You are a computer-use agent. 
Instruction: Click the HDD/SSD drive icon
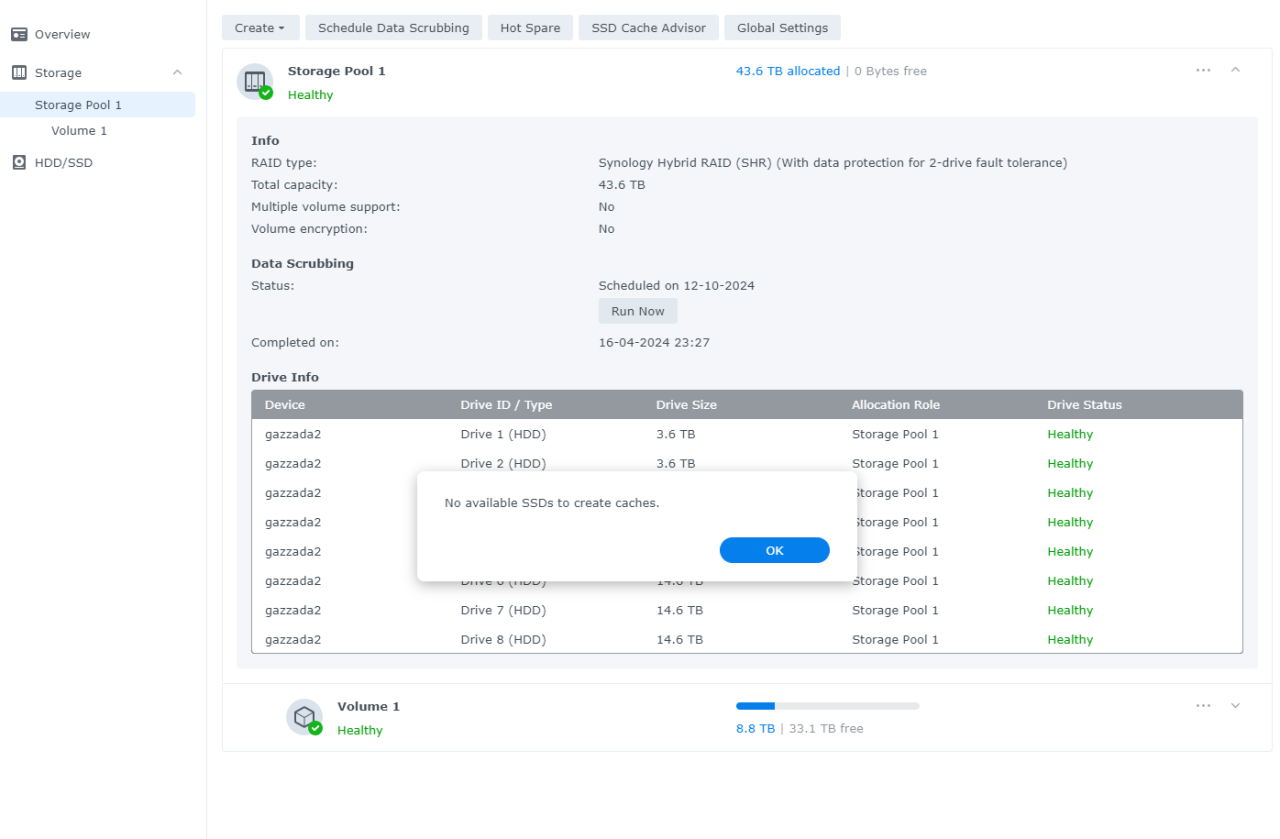tap(19, 163)
